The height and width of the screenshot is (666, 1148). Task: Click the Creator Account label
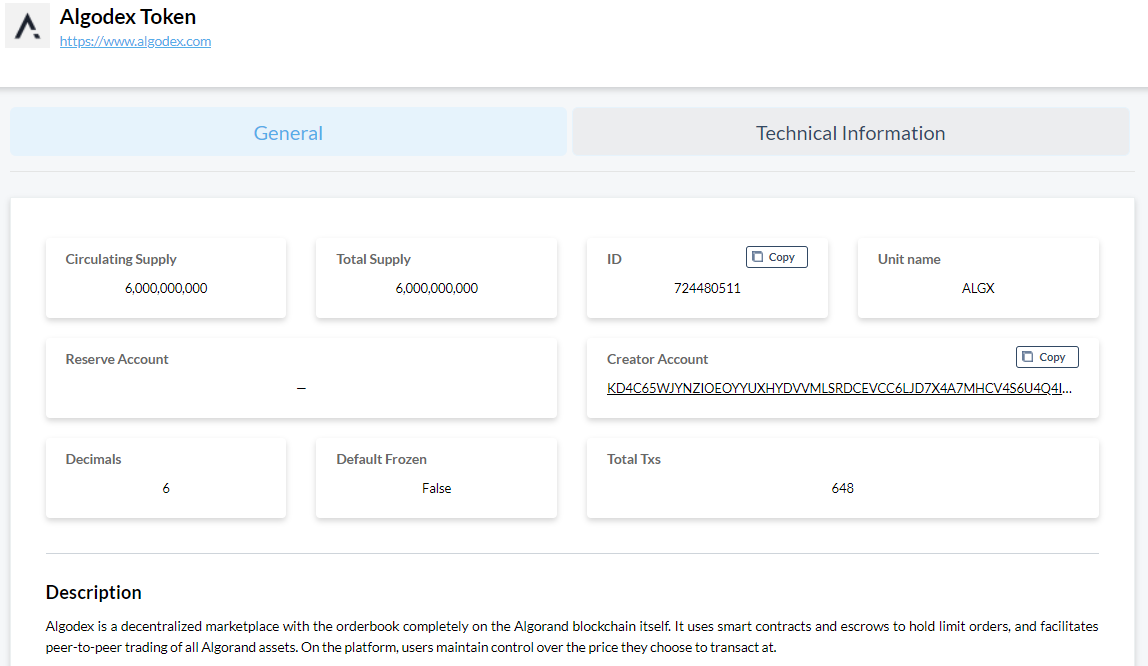657,359
